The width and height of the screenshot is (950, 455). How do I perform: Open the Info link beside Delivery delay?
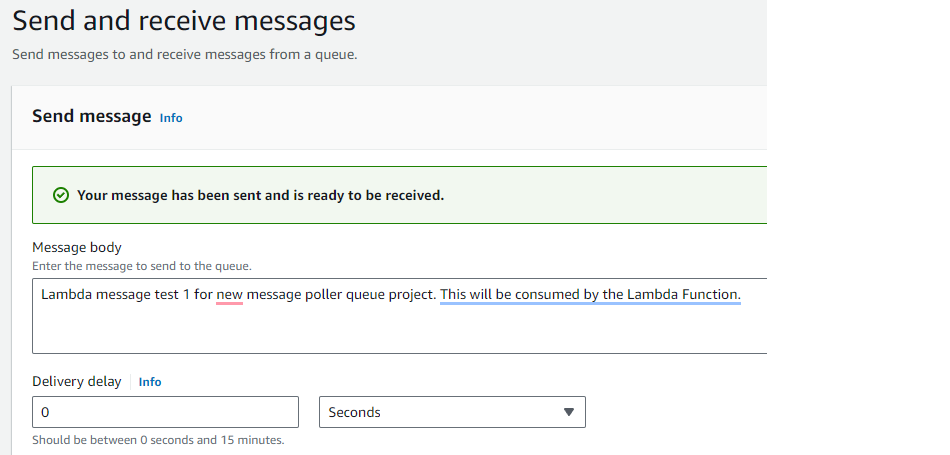(150, 382)
